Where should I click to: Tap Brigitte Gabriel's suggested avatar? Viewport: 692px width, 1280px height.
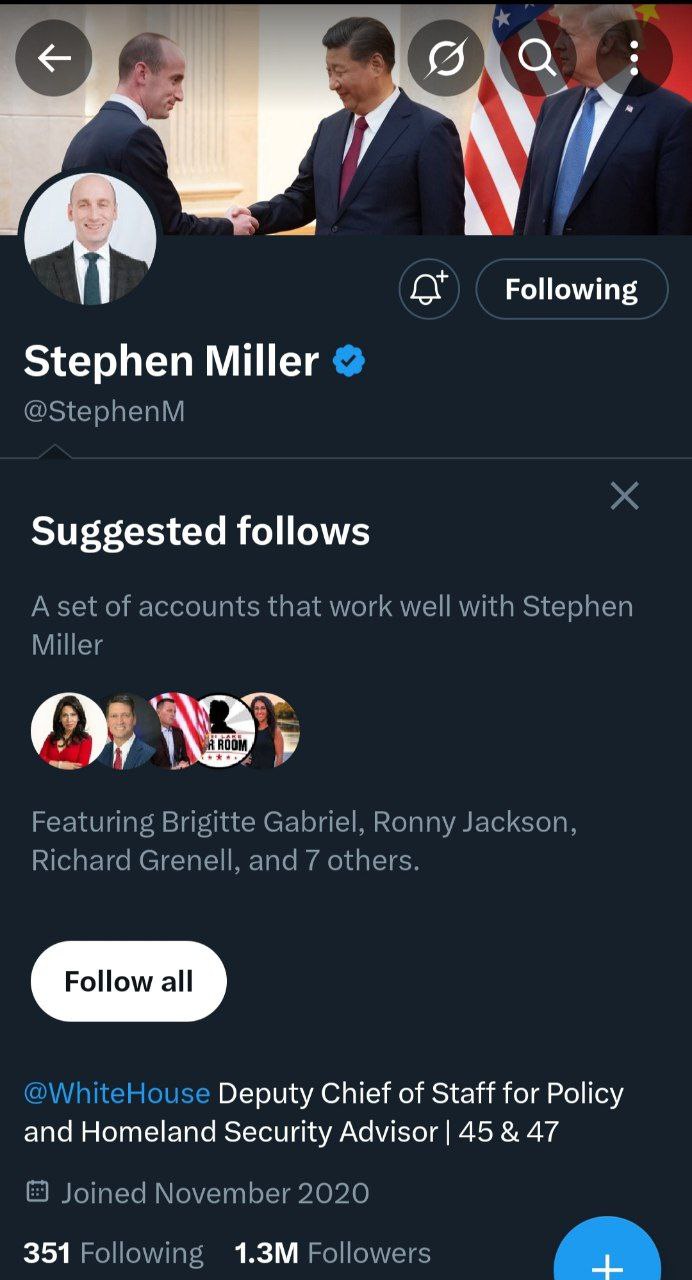tap(66, 731)
